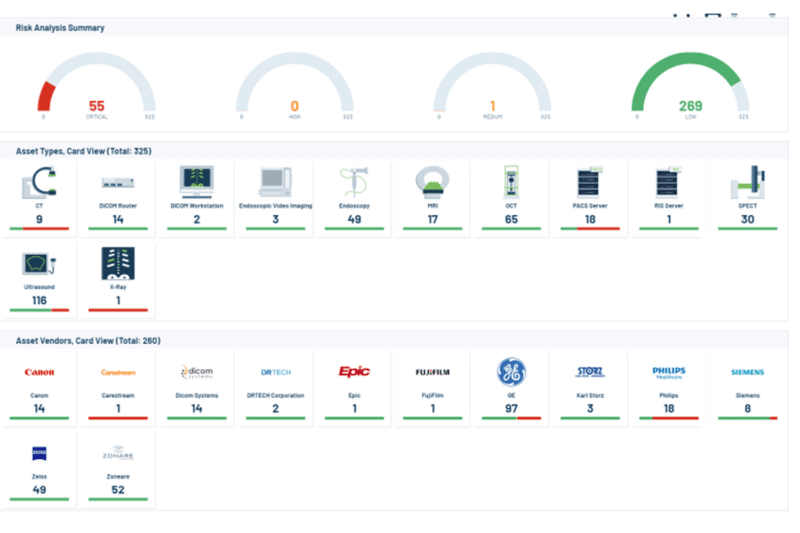Viewport: 800px width, 533px height.
Task: Select the DRTECH Corporation logo
Action: tap(276, 372)
